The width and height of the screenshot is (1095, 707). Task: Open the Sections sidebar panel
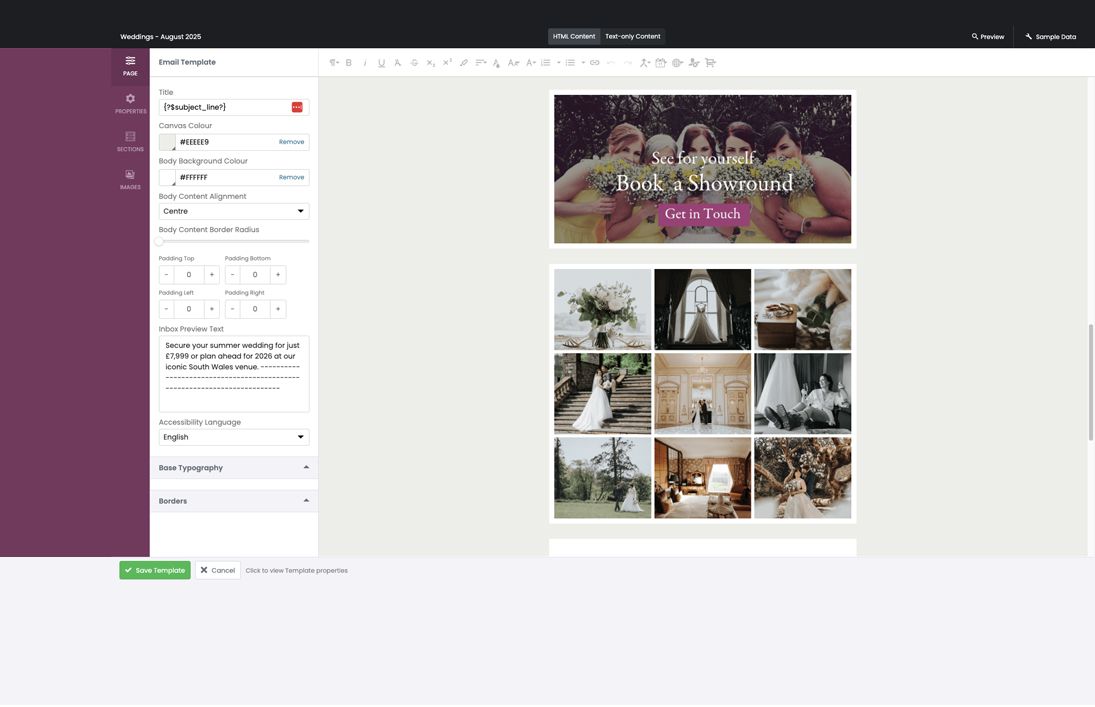[x=130, y=141]
